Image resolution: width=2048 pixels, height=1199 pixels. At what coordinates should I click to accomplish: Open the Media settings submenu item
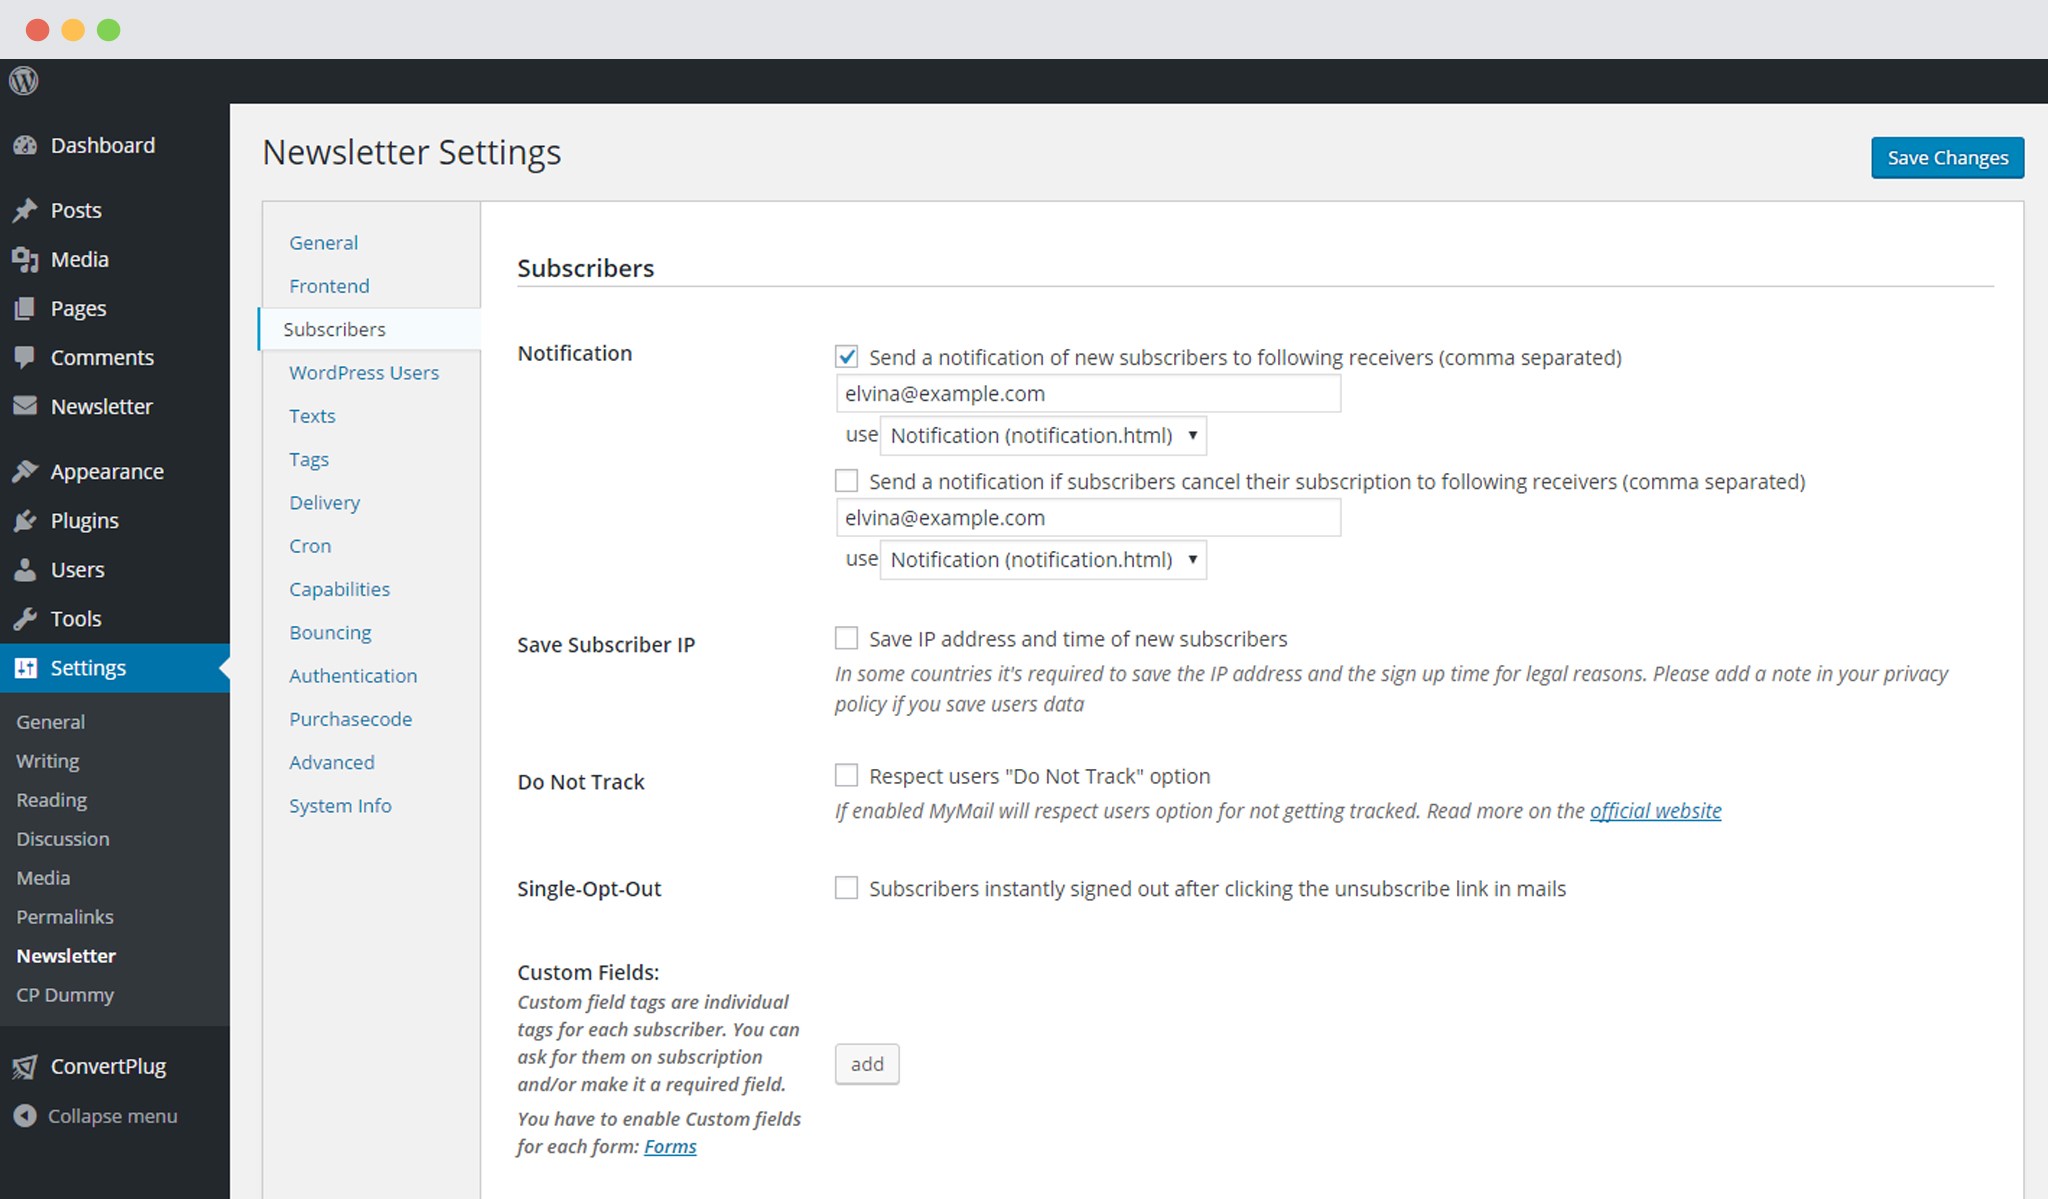[43, 878]
